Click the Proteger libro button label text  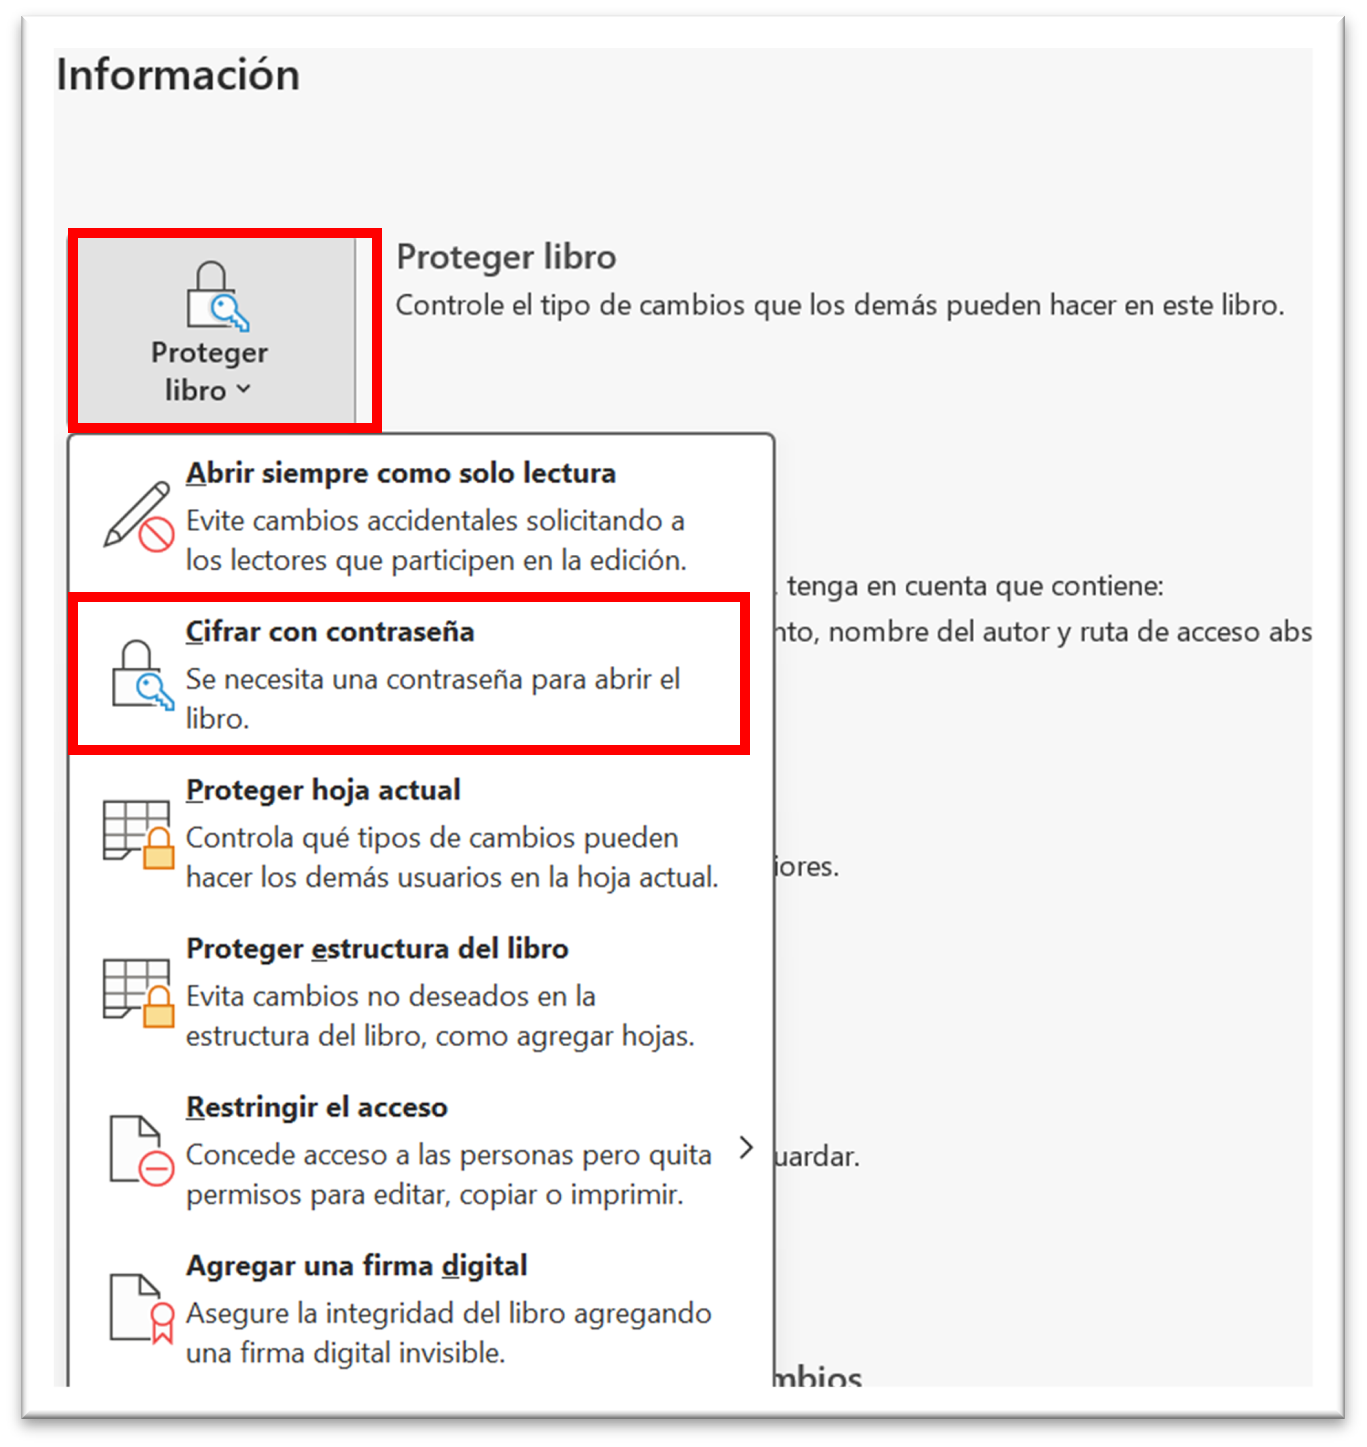pyautogui.click(x=209, y=371)
